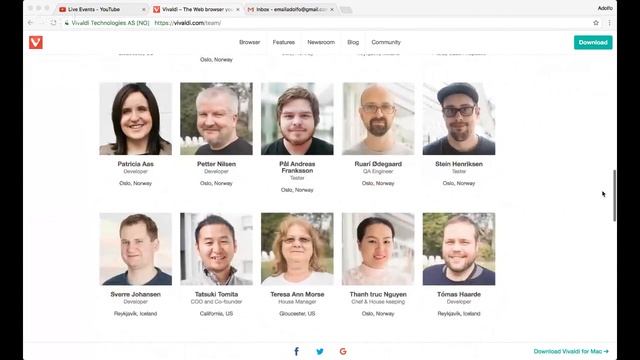
Task: Switch to the Gmail Inbox tab
Action: pos(291,9)
